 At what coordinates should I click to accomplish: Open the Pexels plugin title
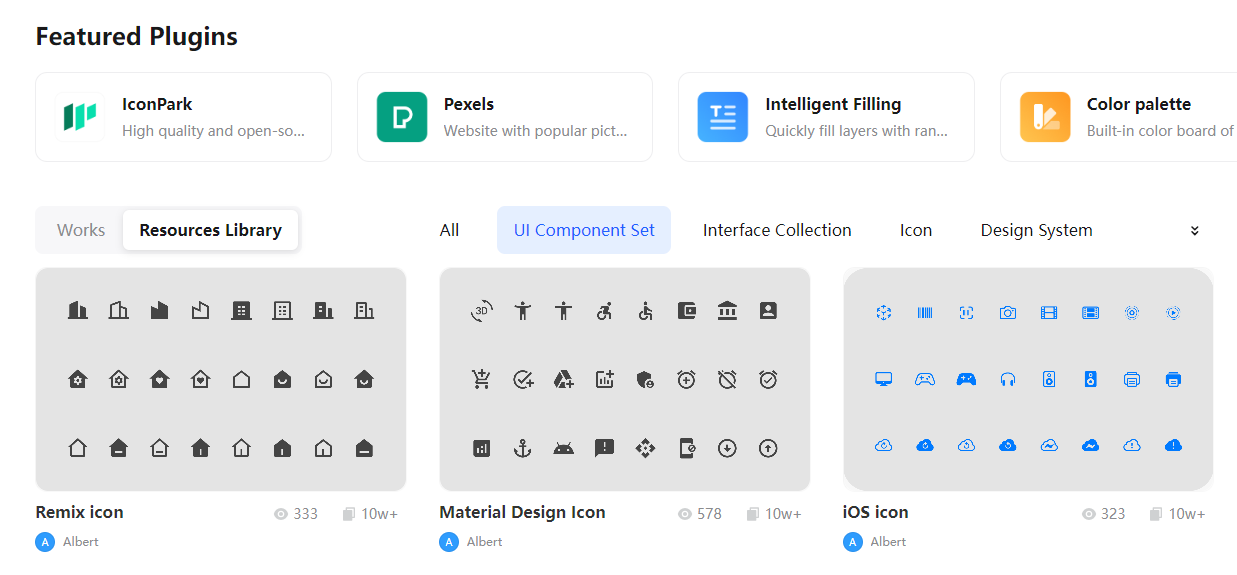469,104
